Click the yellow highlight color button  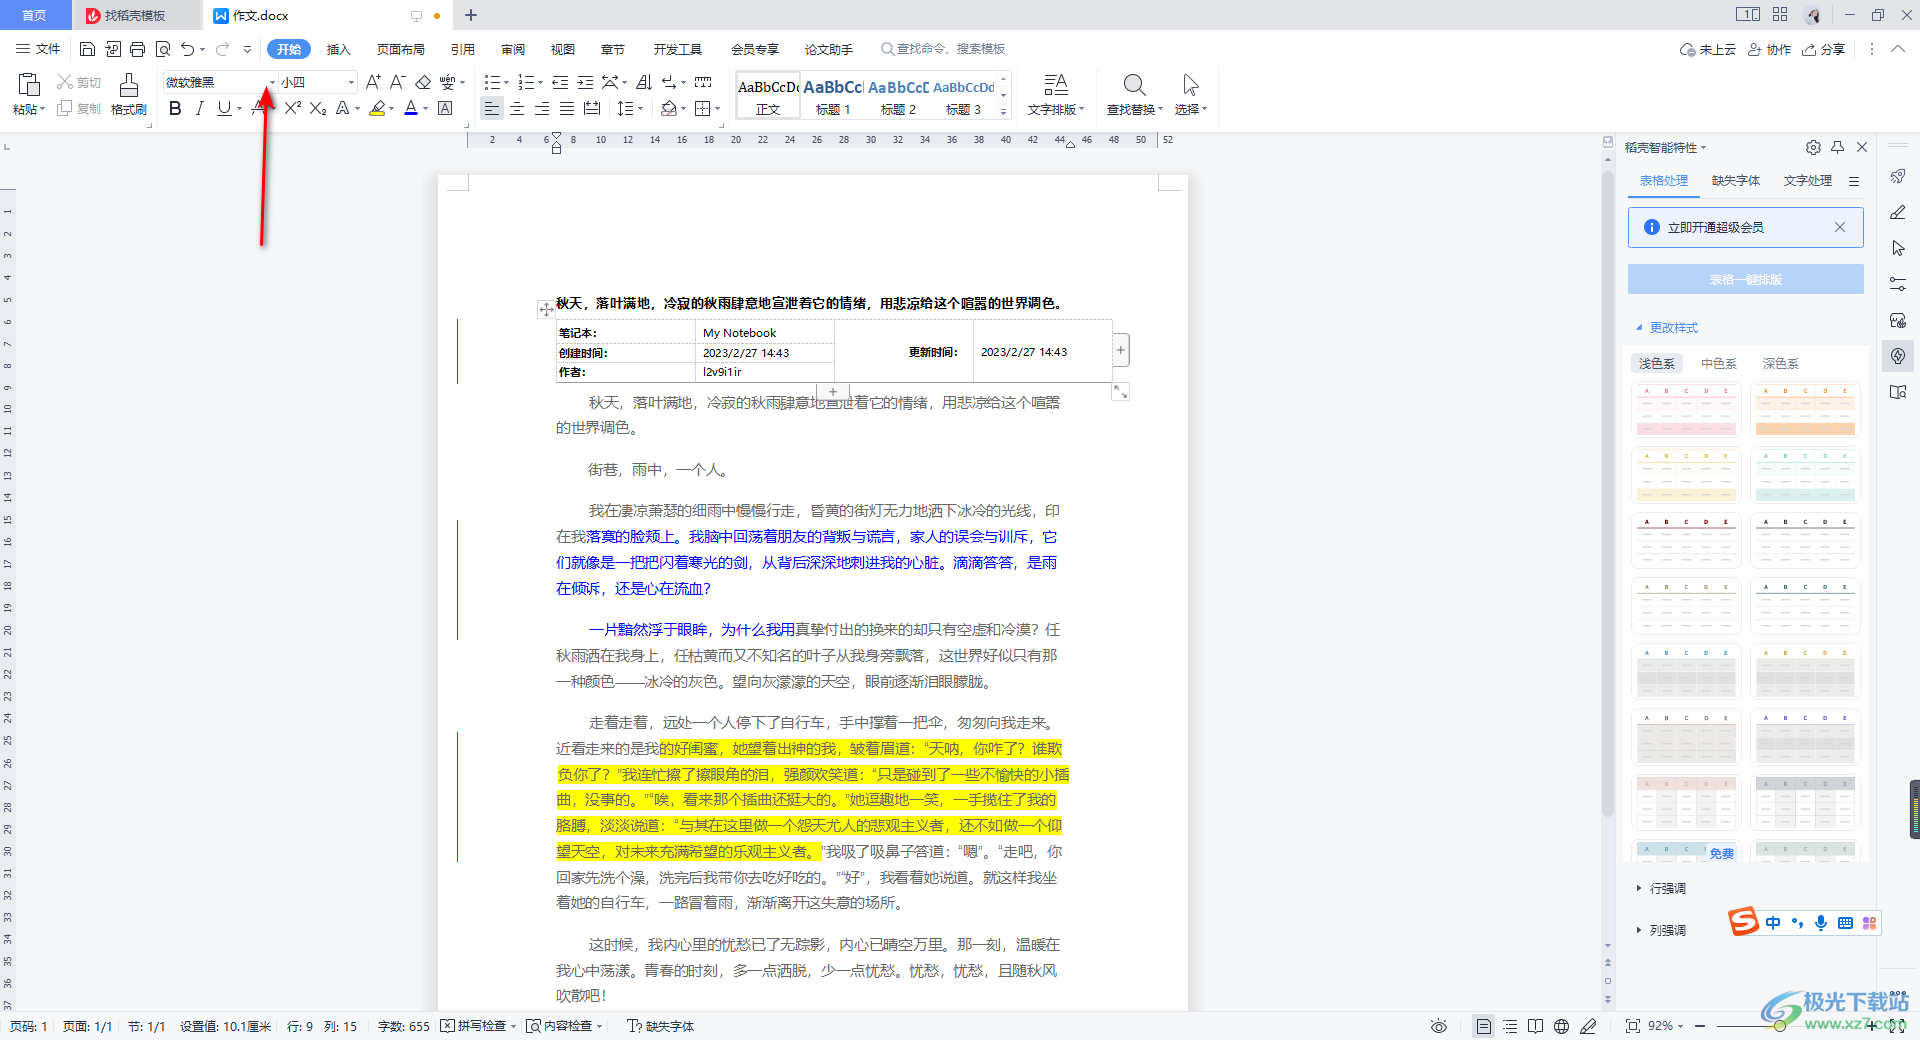point(377,108)
